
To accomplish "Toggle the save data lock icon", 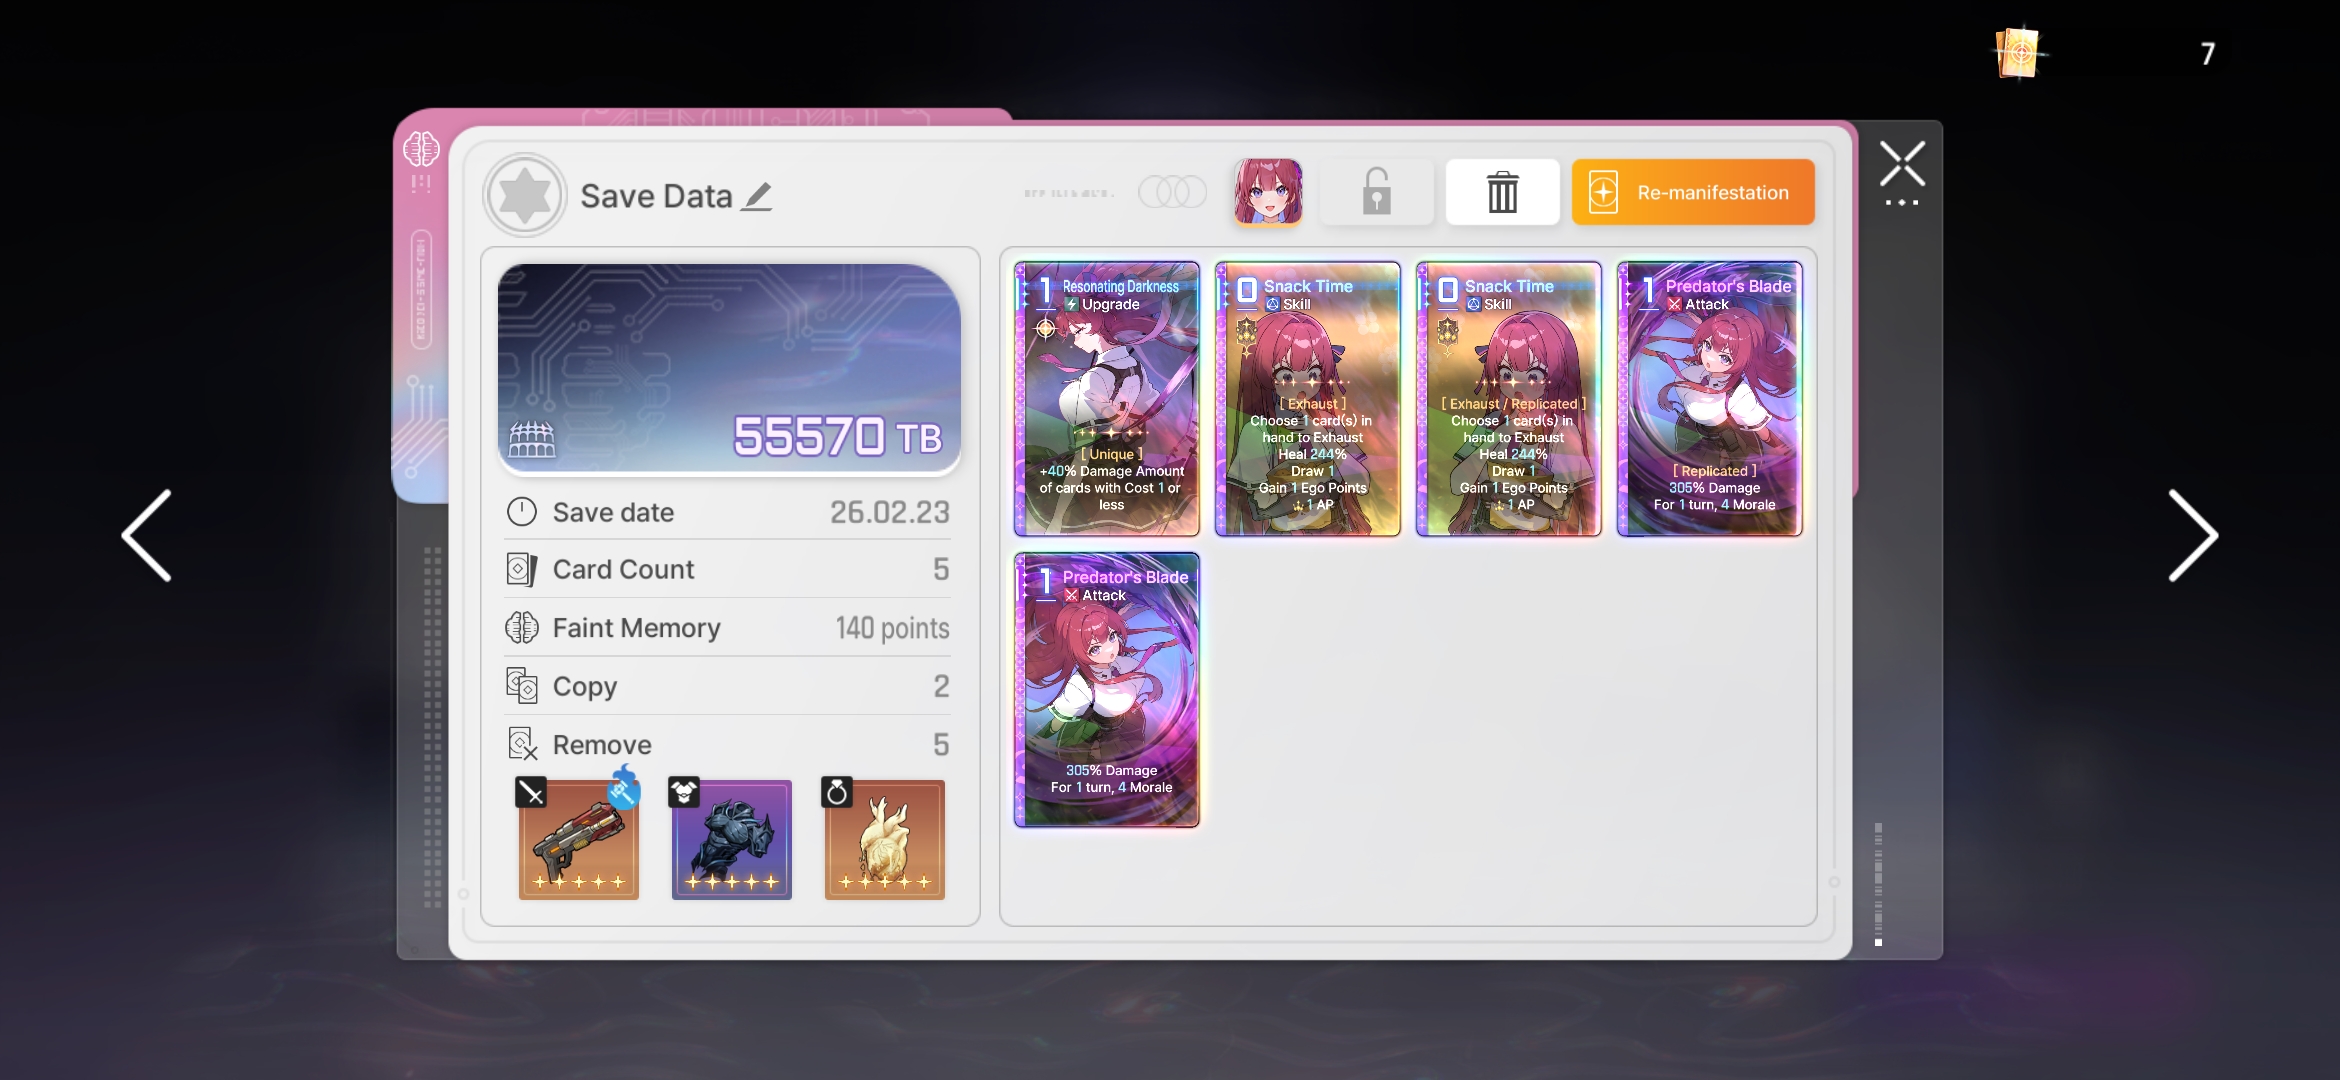I will [x=1376, y=192].
